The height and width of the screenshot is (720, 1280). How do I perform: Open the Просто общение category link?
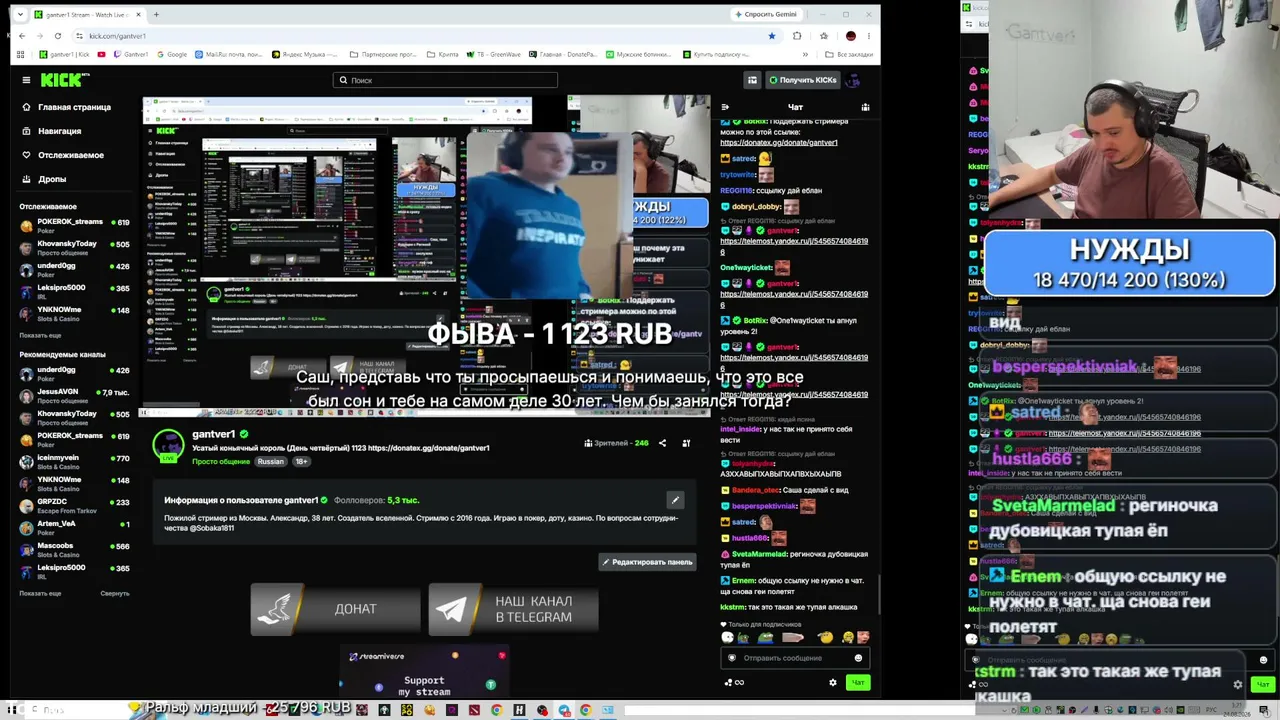221,462
